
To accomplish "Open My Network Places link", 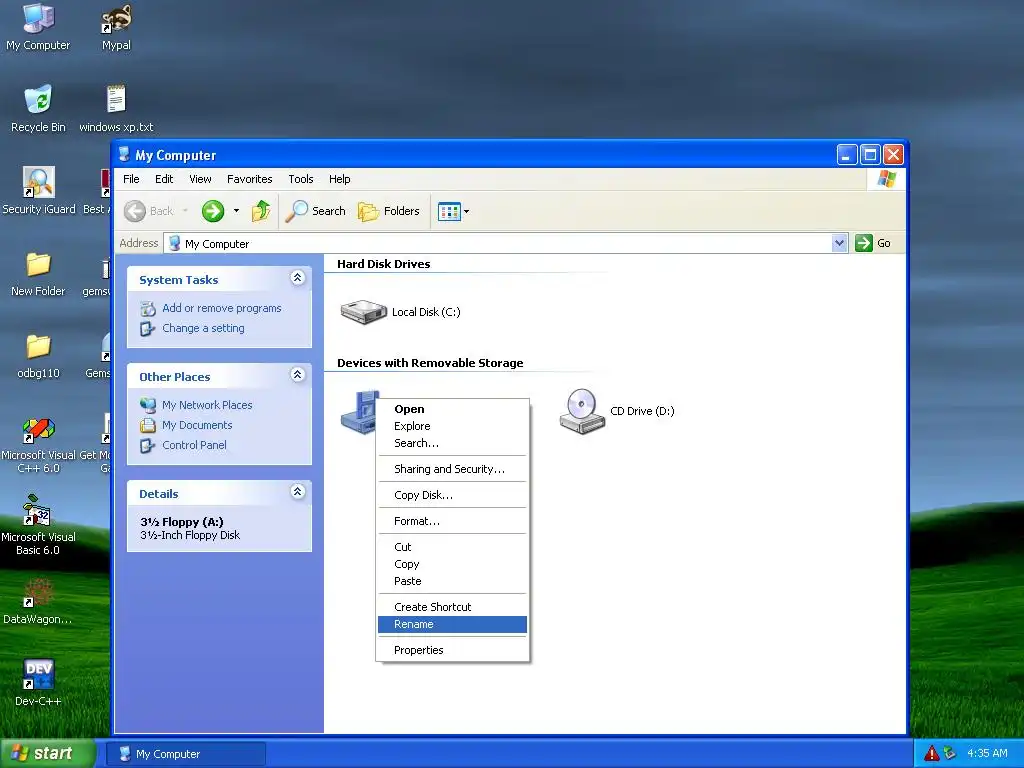I will [207, 405].
